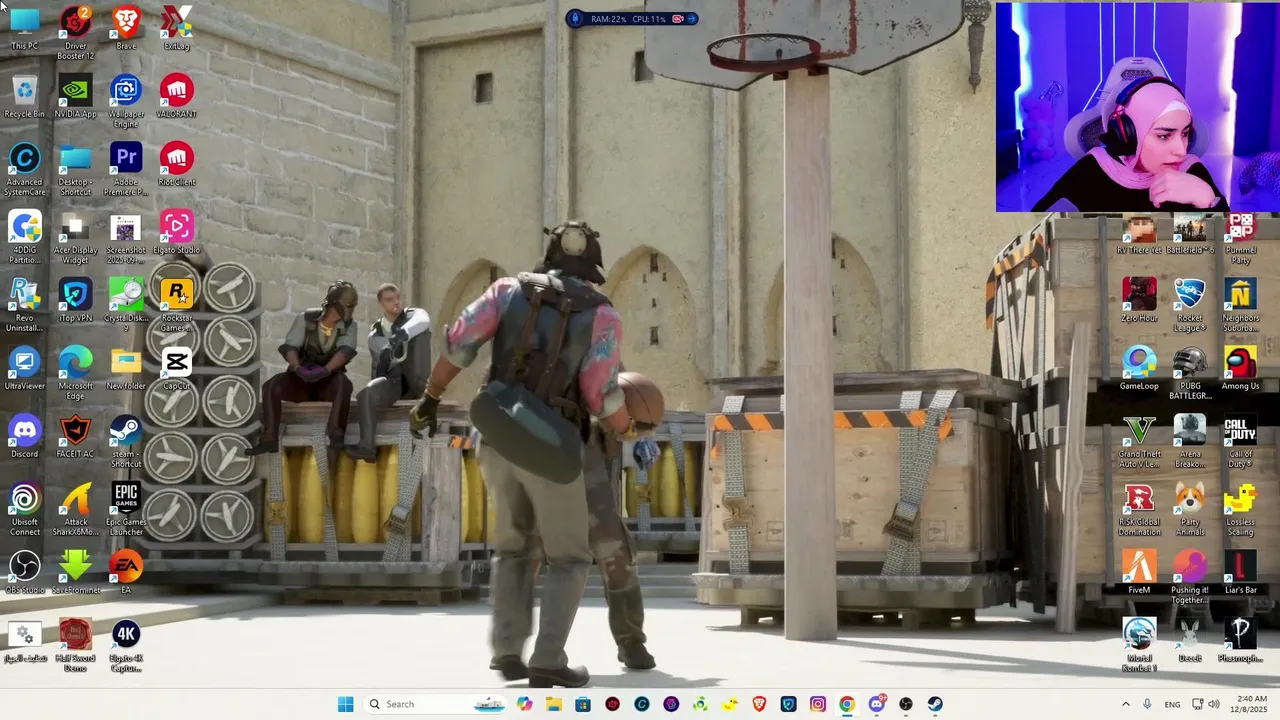This screenshot has height=720, width=1280.
Task: Open NVIDIA App shortcut
Action: (x=75, y=96)
